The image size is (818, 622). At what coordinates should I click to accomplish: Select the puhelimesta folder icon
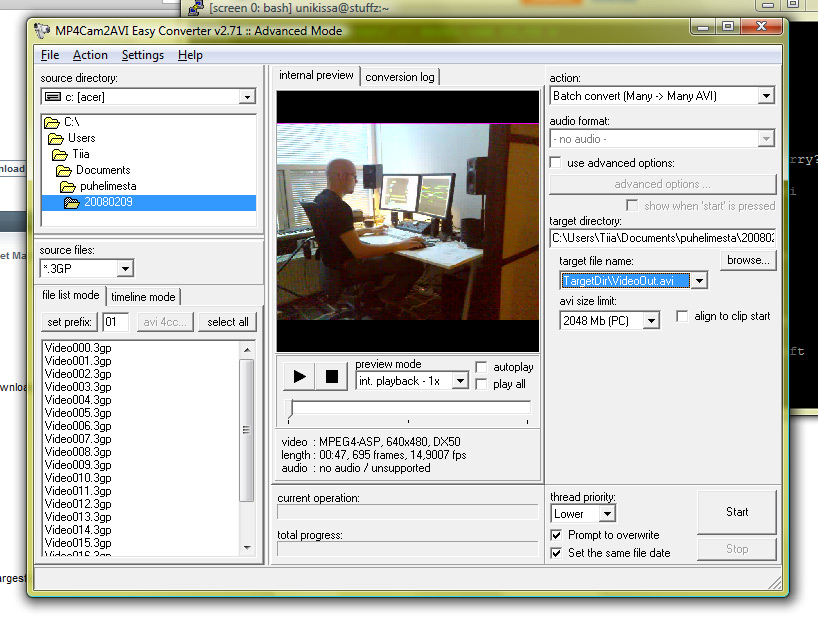(x=67, y=187)
